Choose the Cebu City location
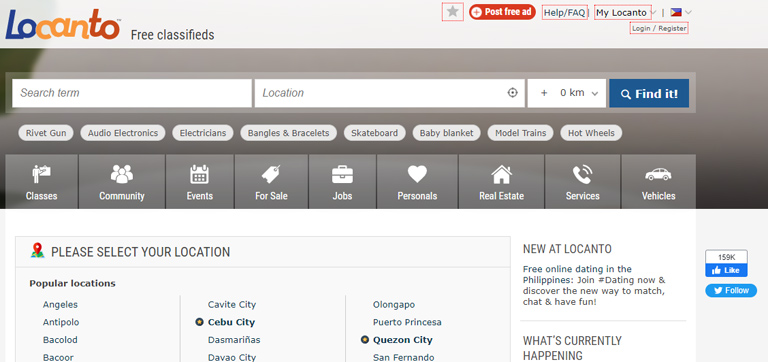This screenshot has width=768, height=362. 231,322
